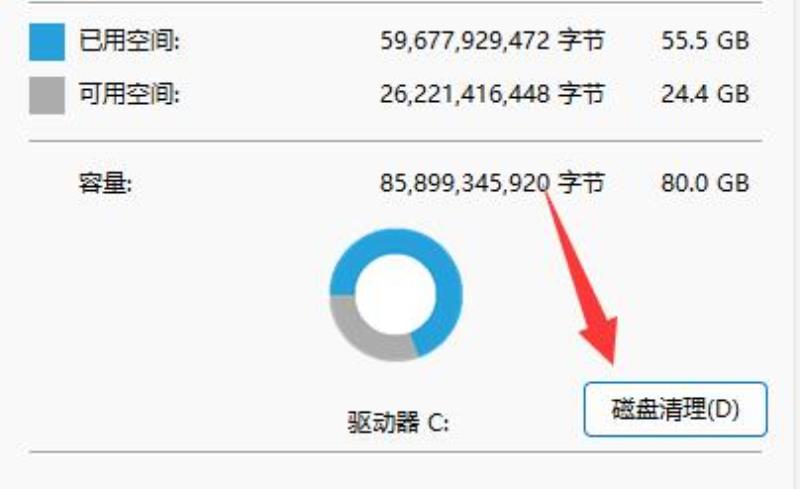The image size is (800, 489).
Task: Click the gray free space color square
Action: tap(47, 95)
